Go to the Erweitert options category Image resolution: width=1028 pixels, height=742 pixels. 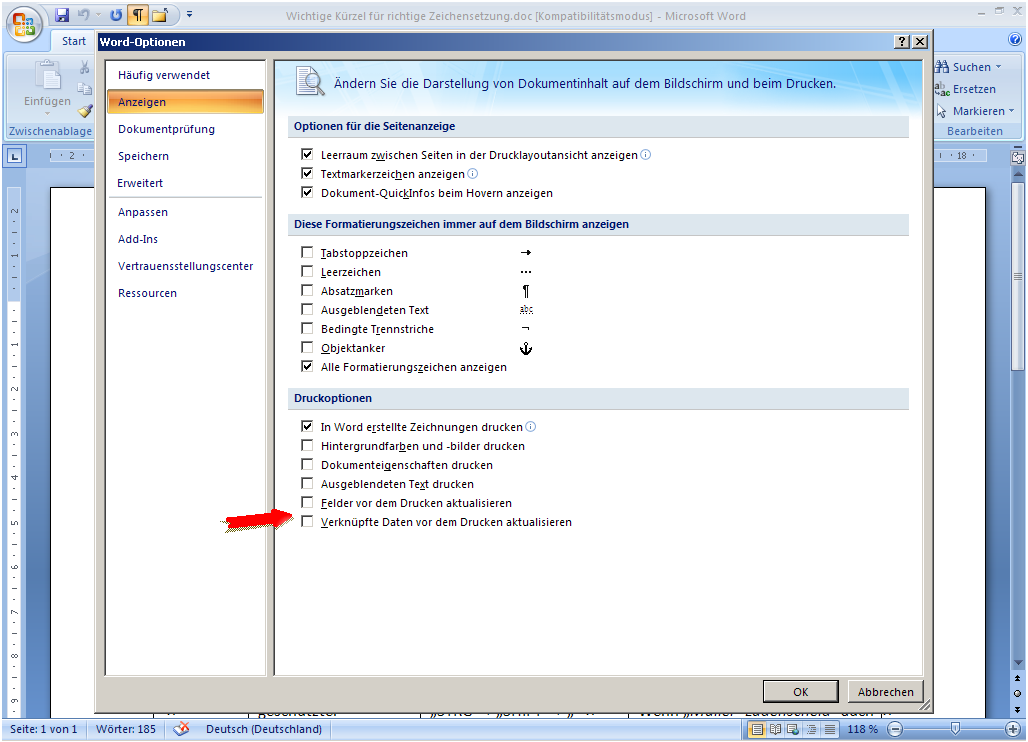coord(186,183)
